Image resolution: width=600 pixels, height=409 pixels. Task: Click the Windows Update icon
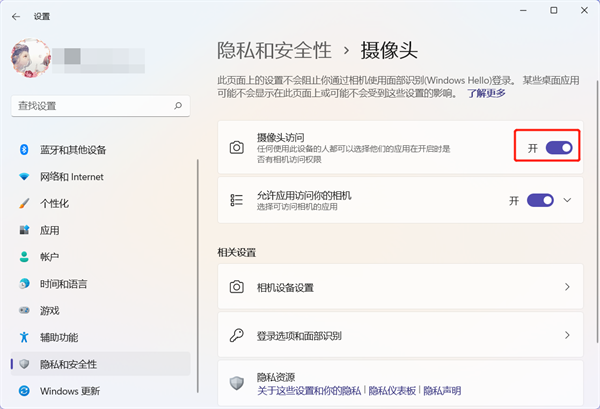click(24, 390)
